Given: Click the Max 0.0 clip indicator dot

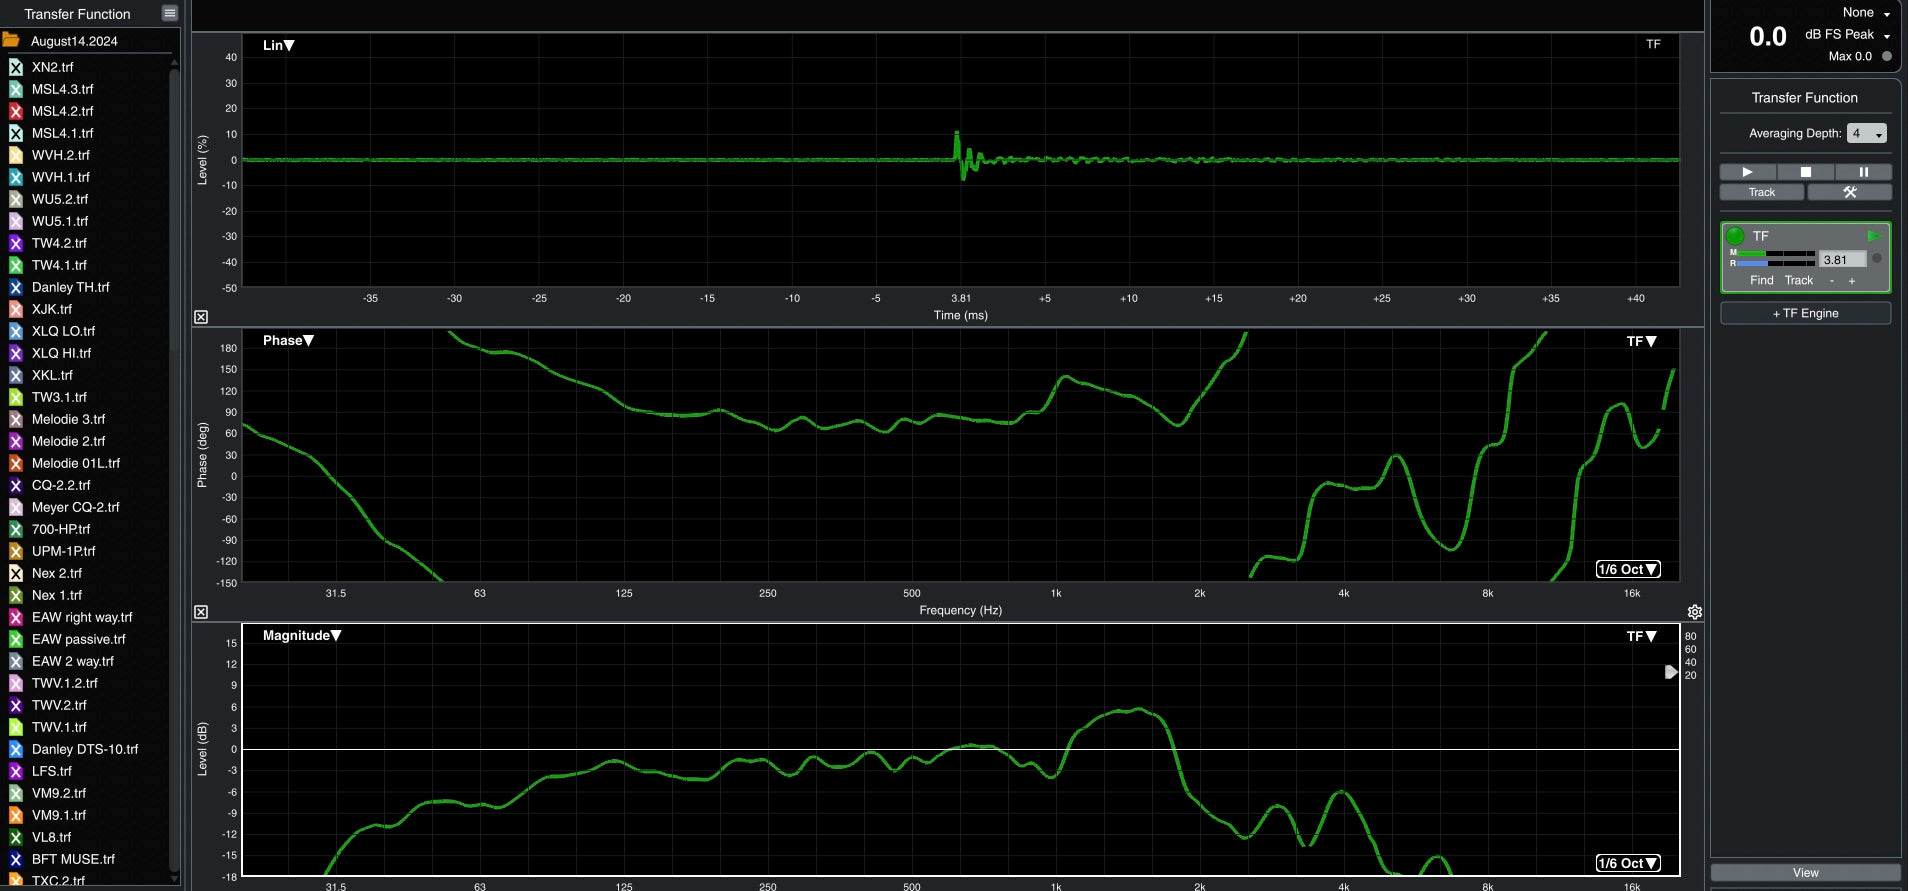Looking at the screenshot, I should coord(1887,56).
